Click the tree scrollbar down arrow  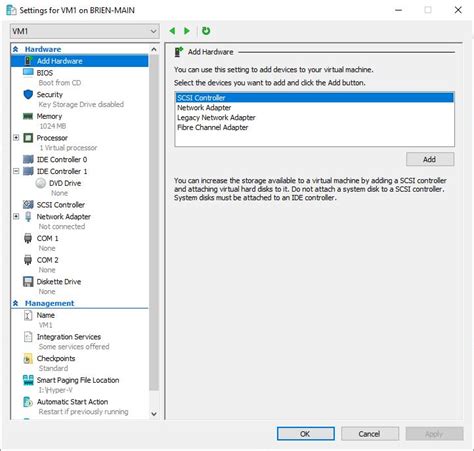tap(154, 414)
